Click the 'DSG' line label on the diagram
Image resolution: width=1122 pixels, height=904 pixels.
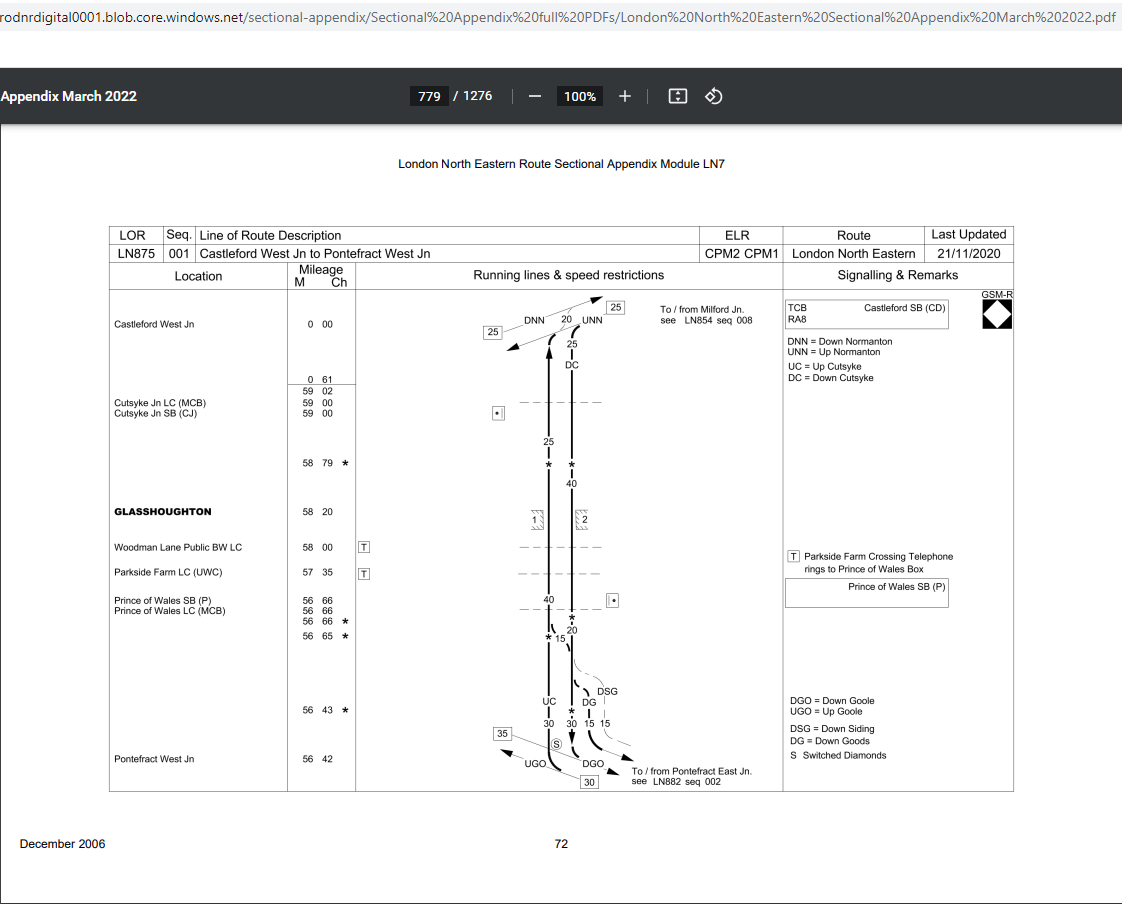tap(607, 691)
